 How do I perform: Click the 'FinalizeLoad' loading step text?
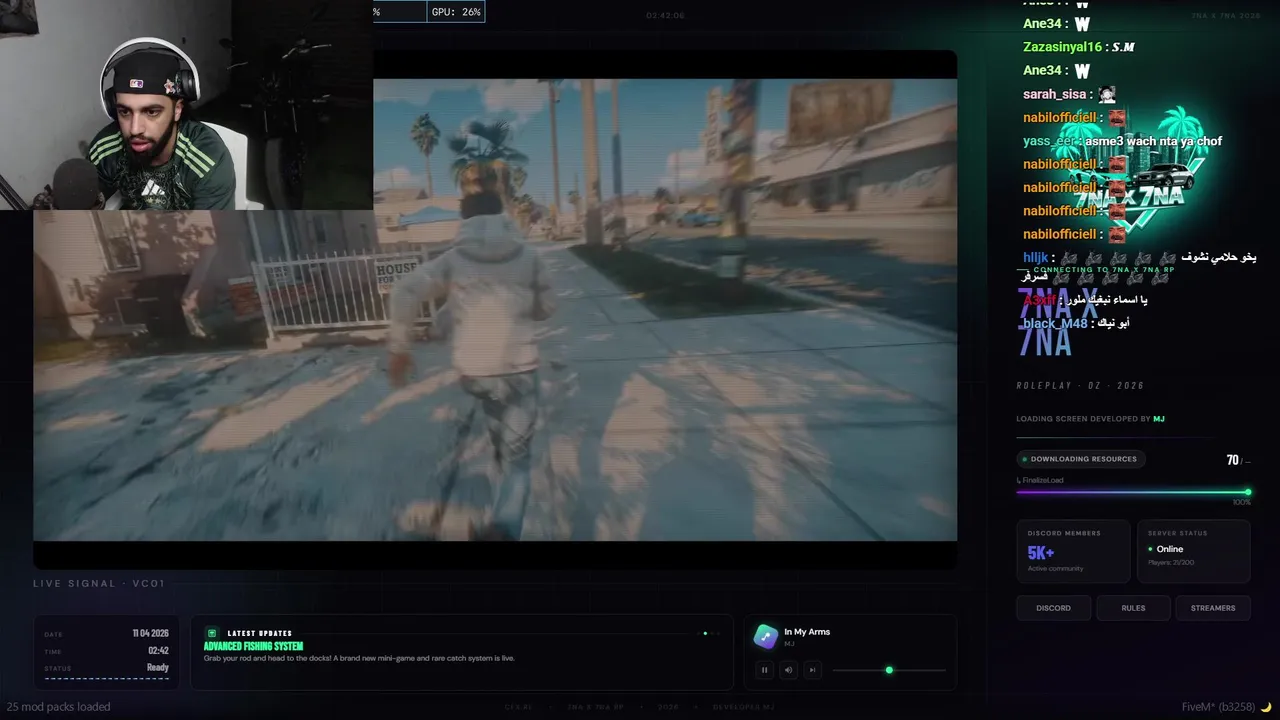coord(1043,480)
